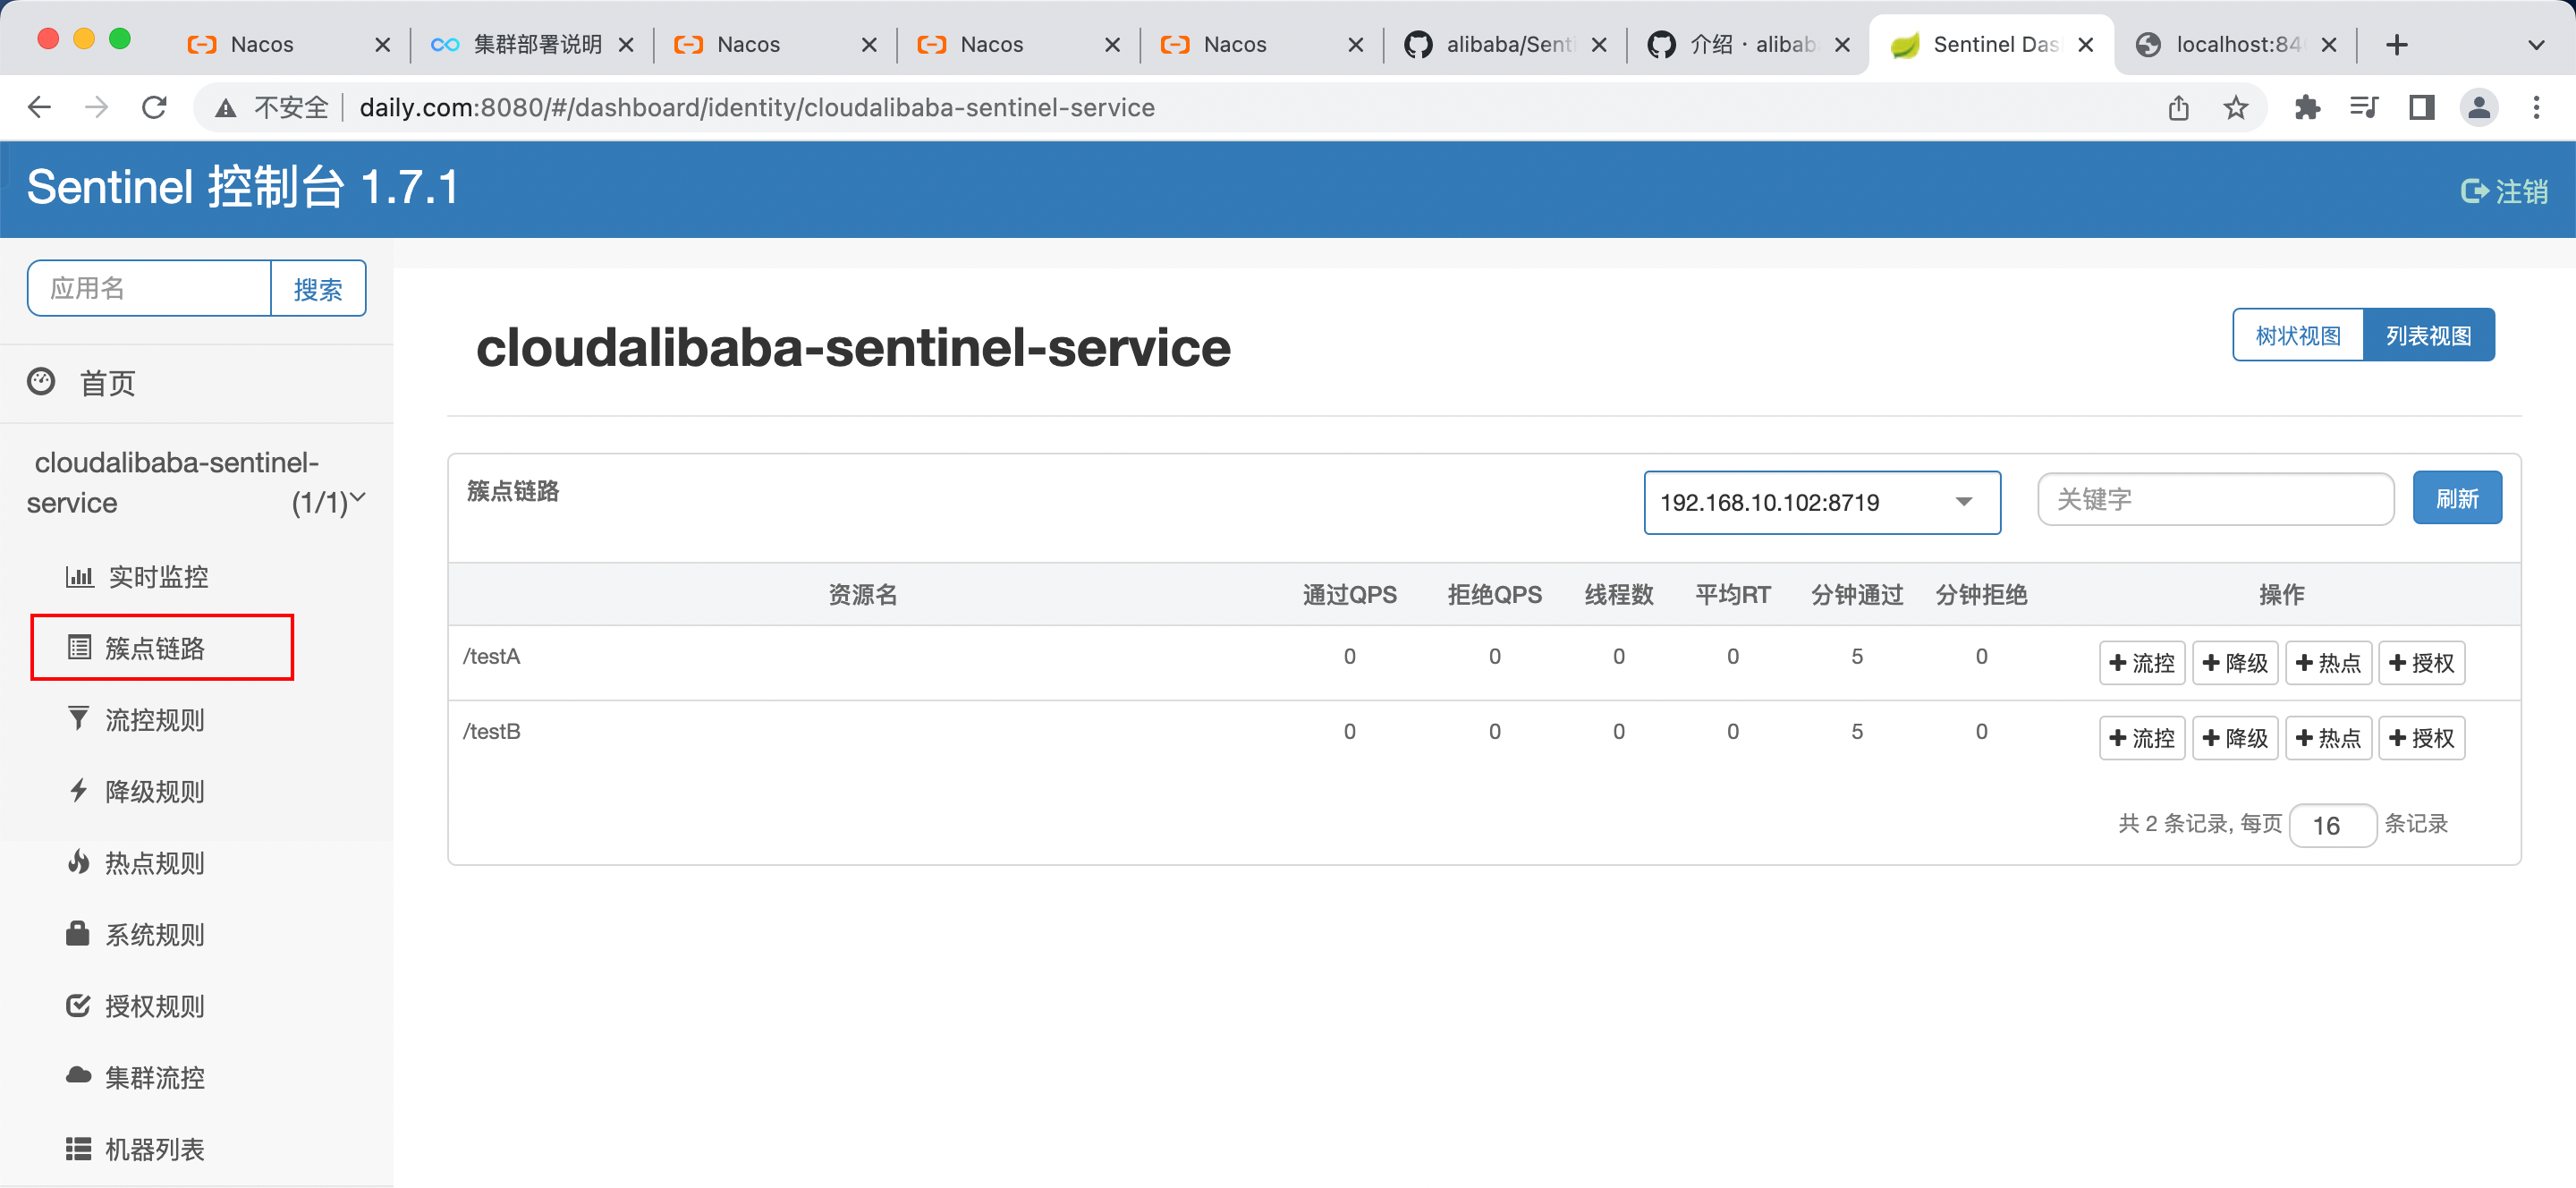Click the 通过QPS column header
This screenshot has width=2576, height=1188.
point(1349,595)
